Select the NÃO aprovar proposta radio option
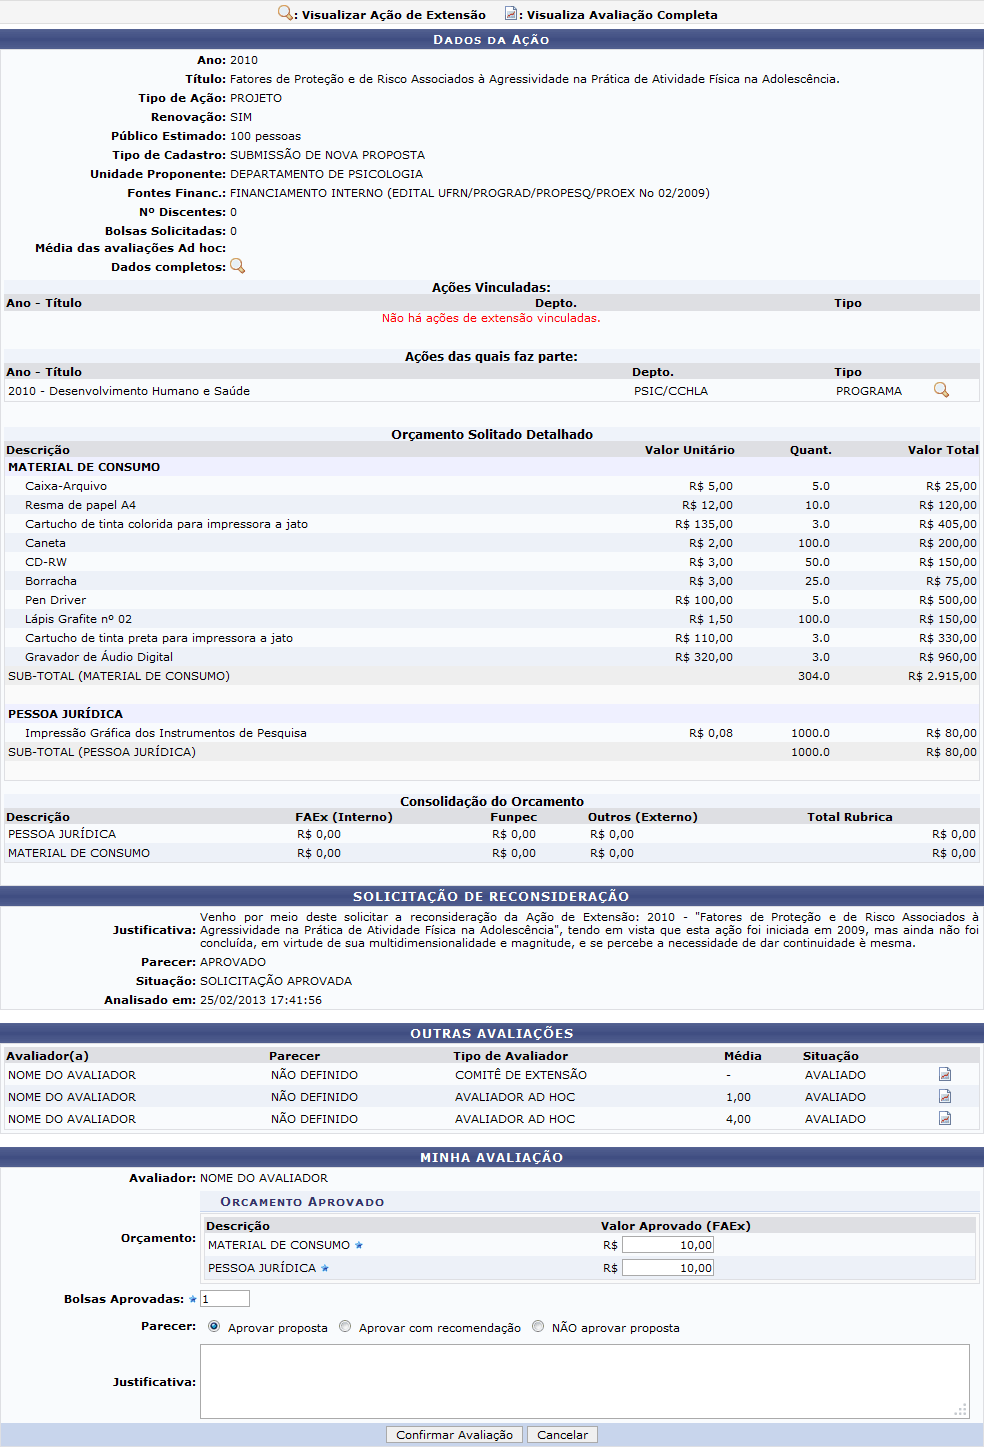 pos(538,1327)
